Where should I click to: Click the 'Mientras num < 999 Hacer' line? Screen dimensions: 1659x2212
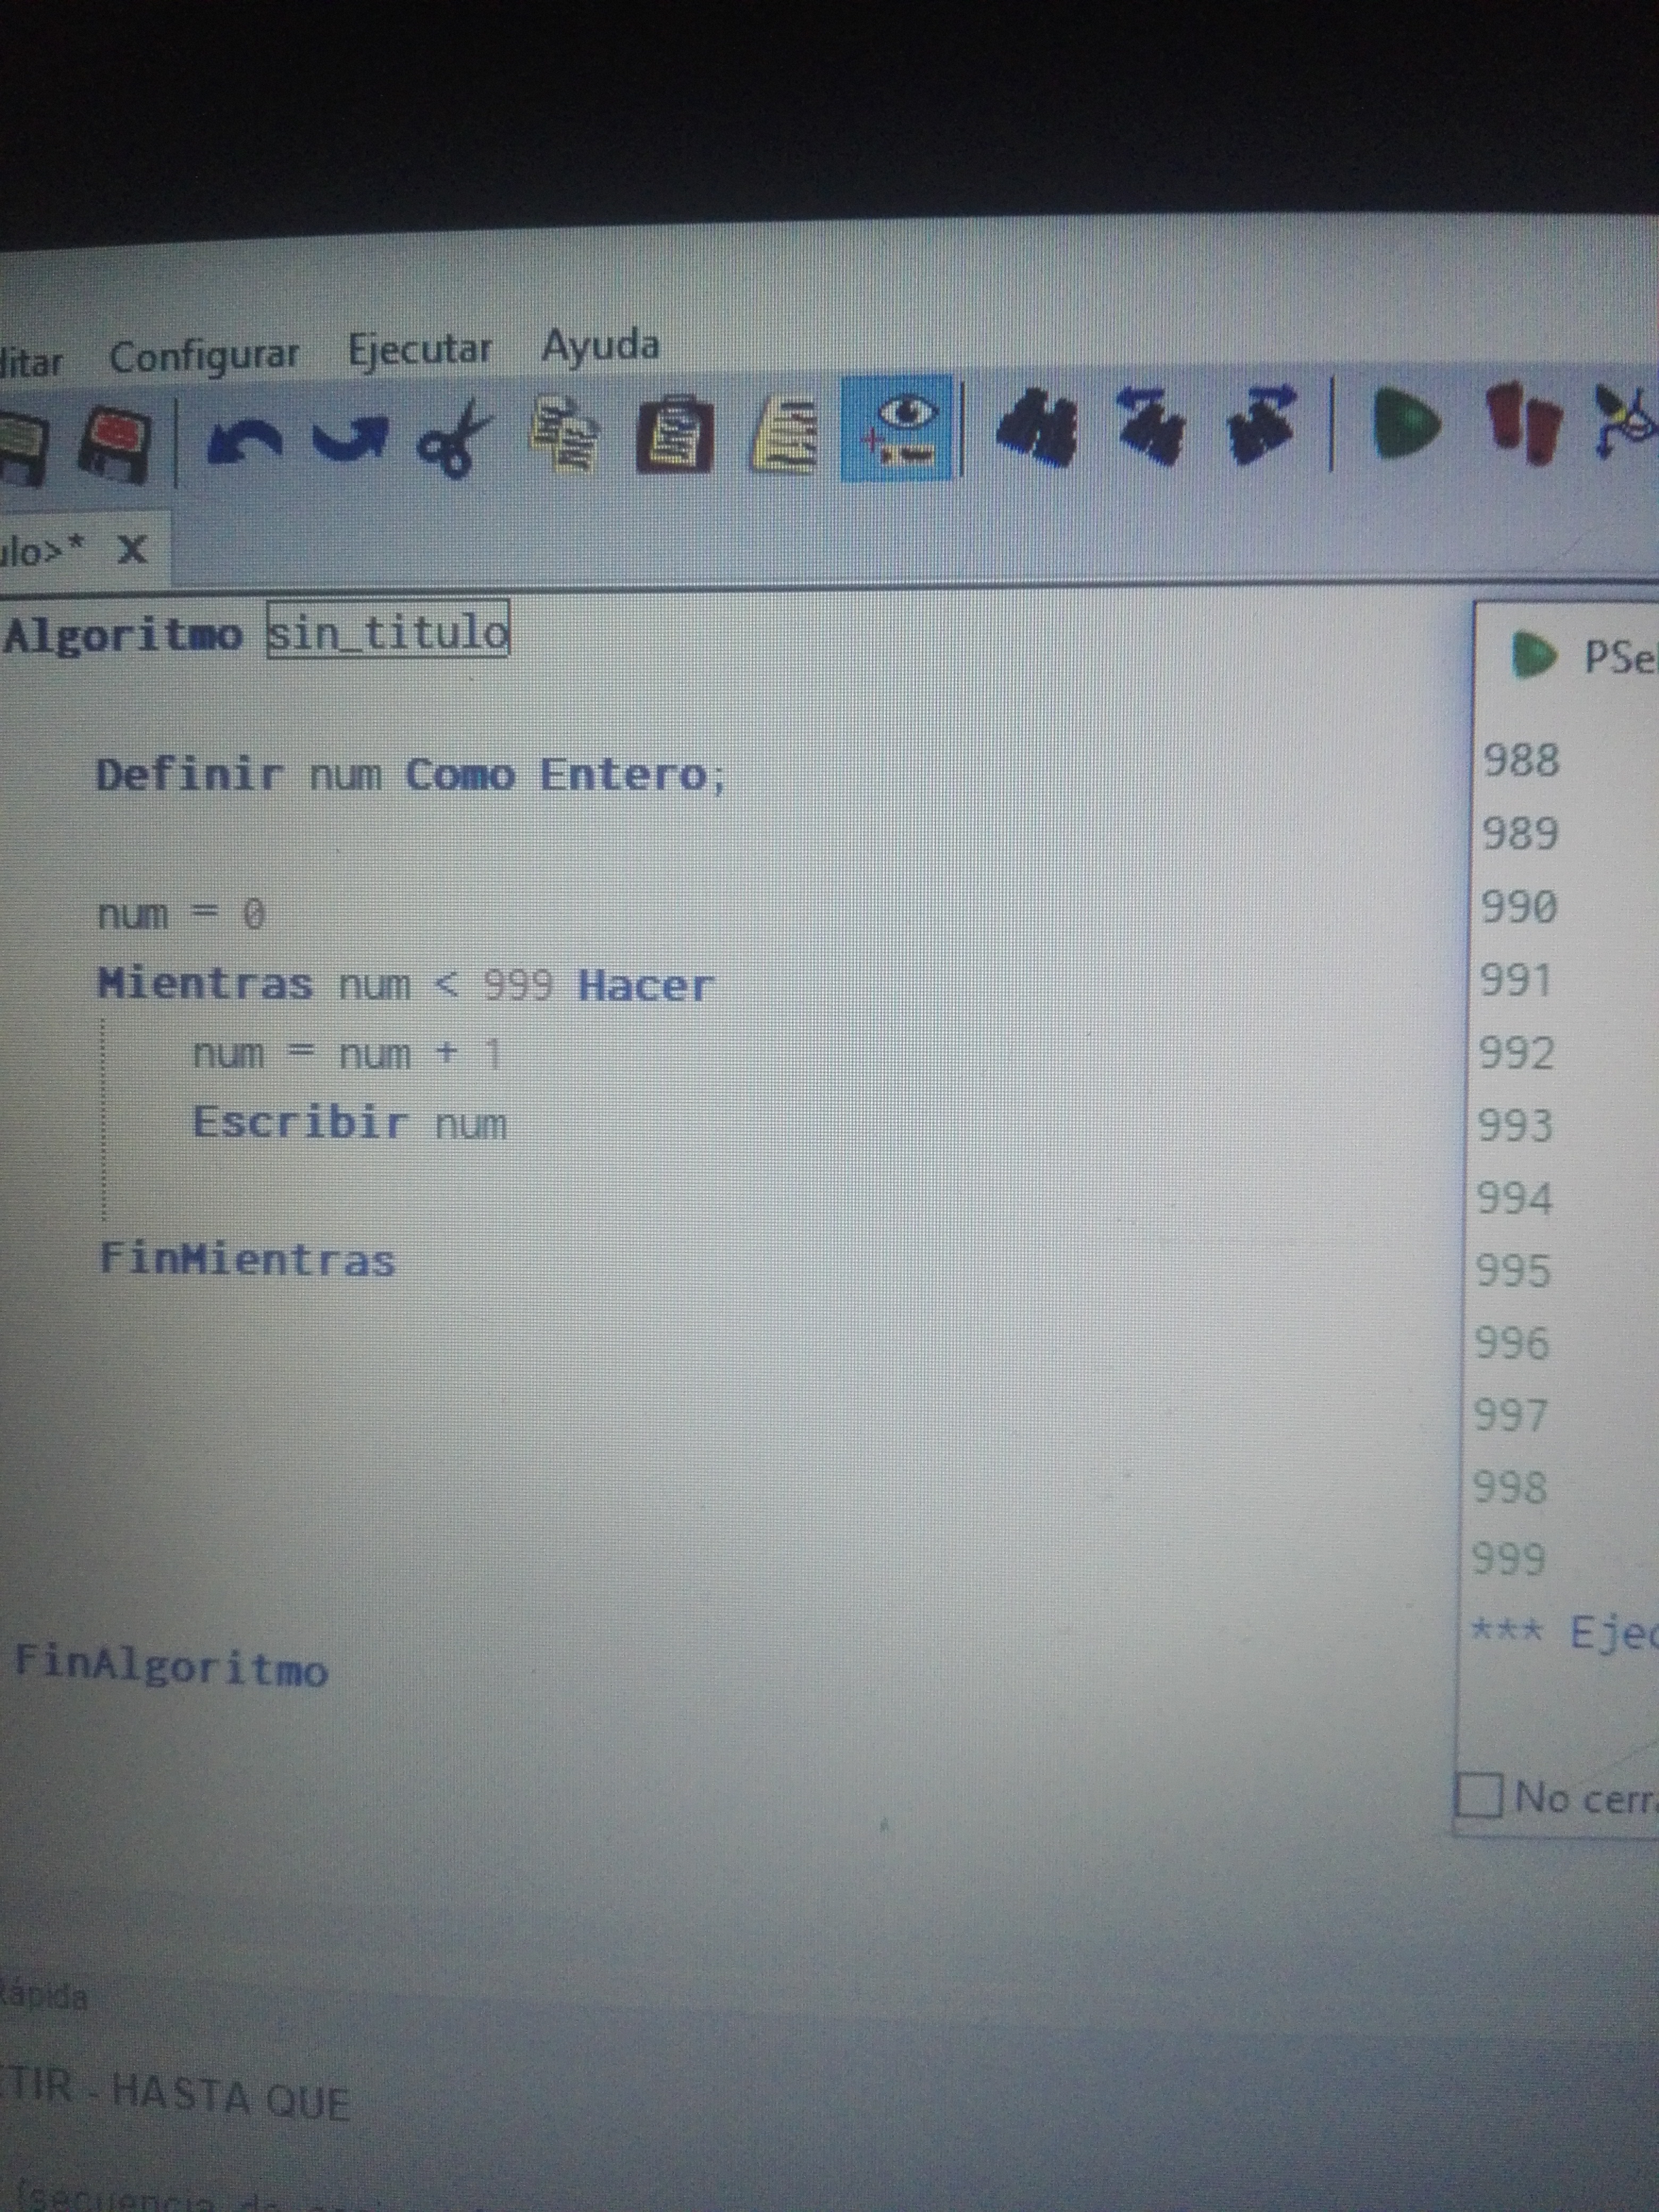[405, 984]
